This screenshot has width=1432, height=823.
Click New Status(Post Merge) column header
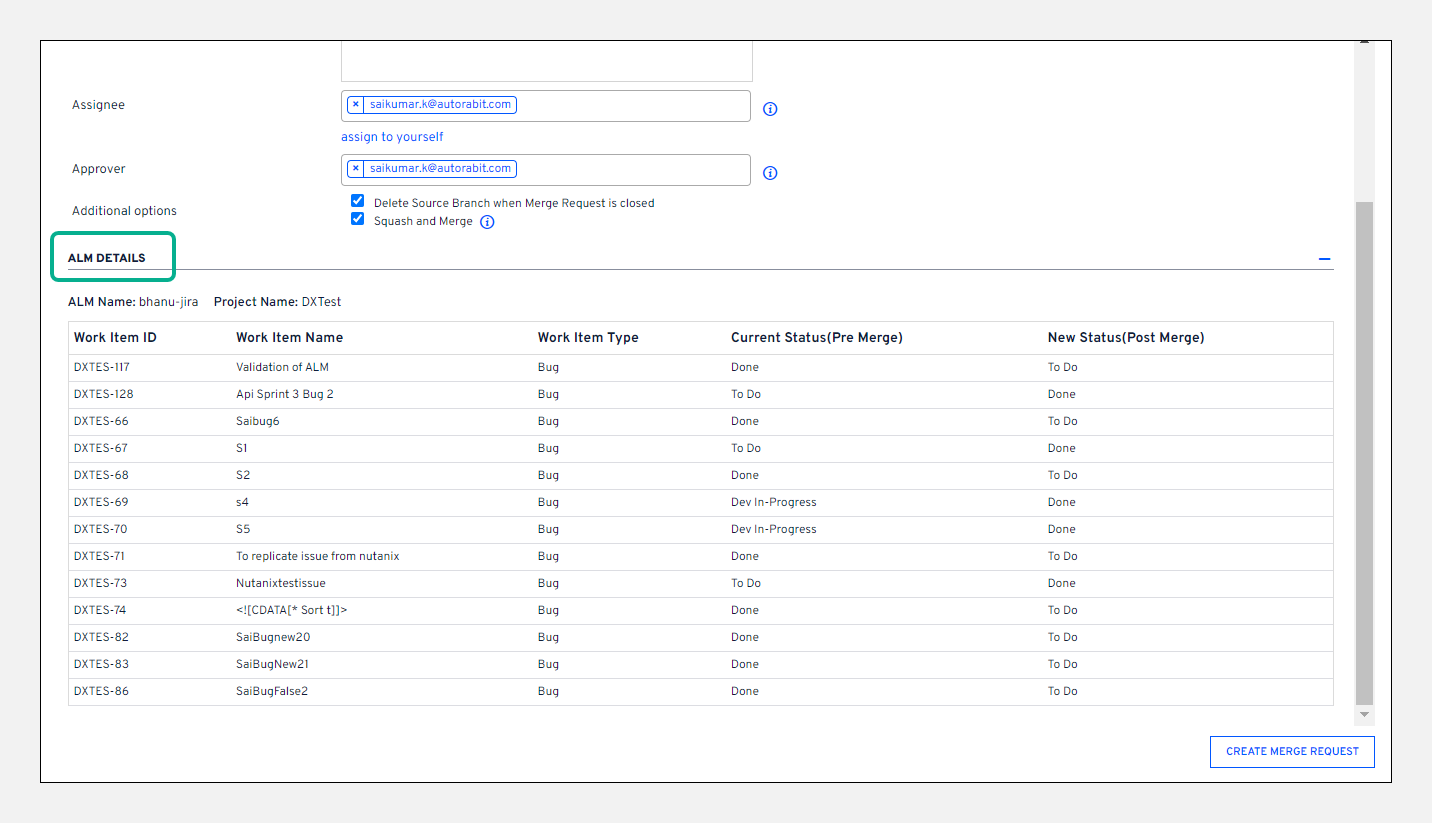pos(1125,338)
